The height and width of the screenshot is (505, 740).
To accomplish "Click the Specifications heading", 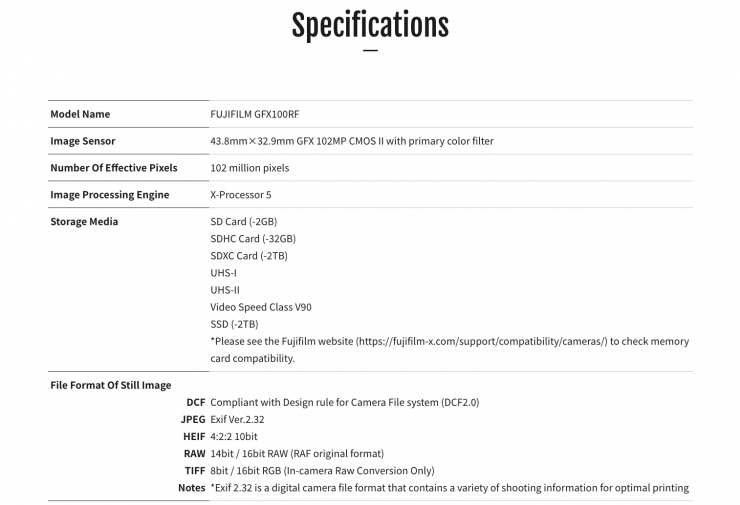I will click(370, 25).
